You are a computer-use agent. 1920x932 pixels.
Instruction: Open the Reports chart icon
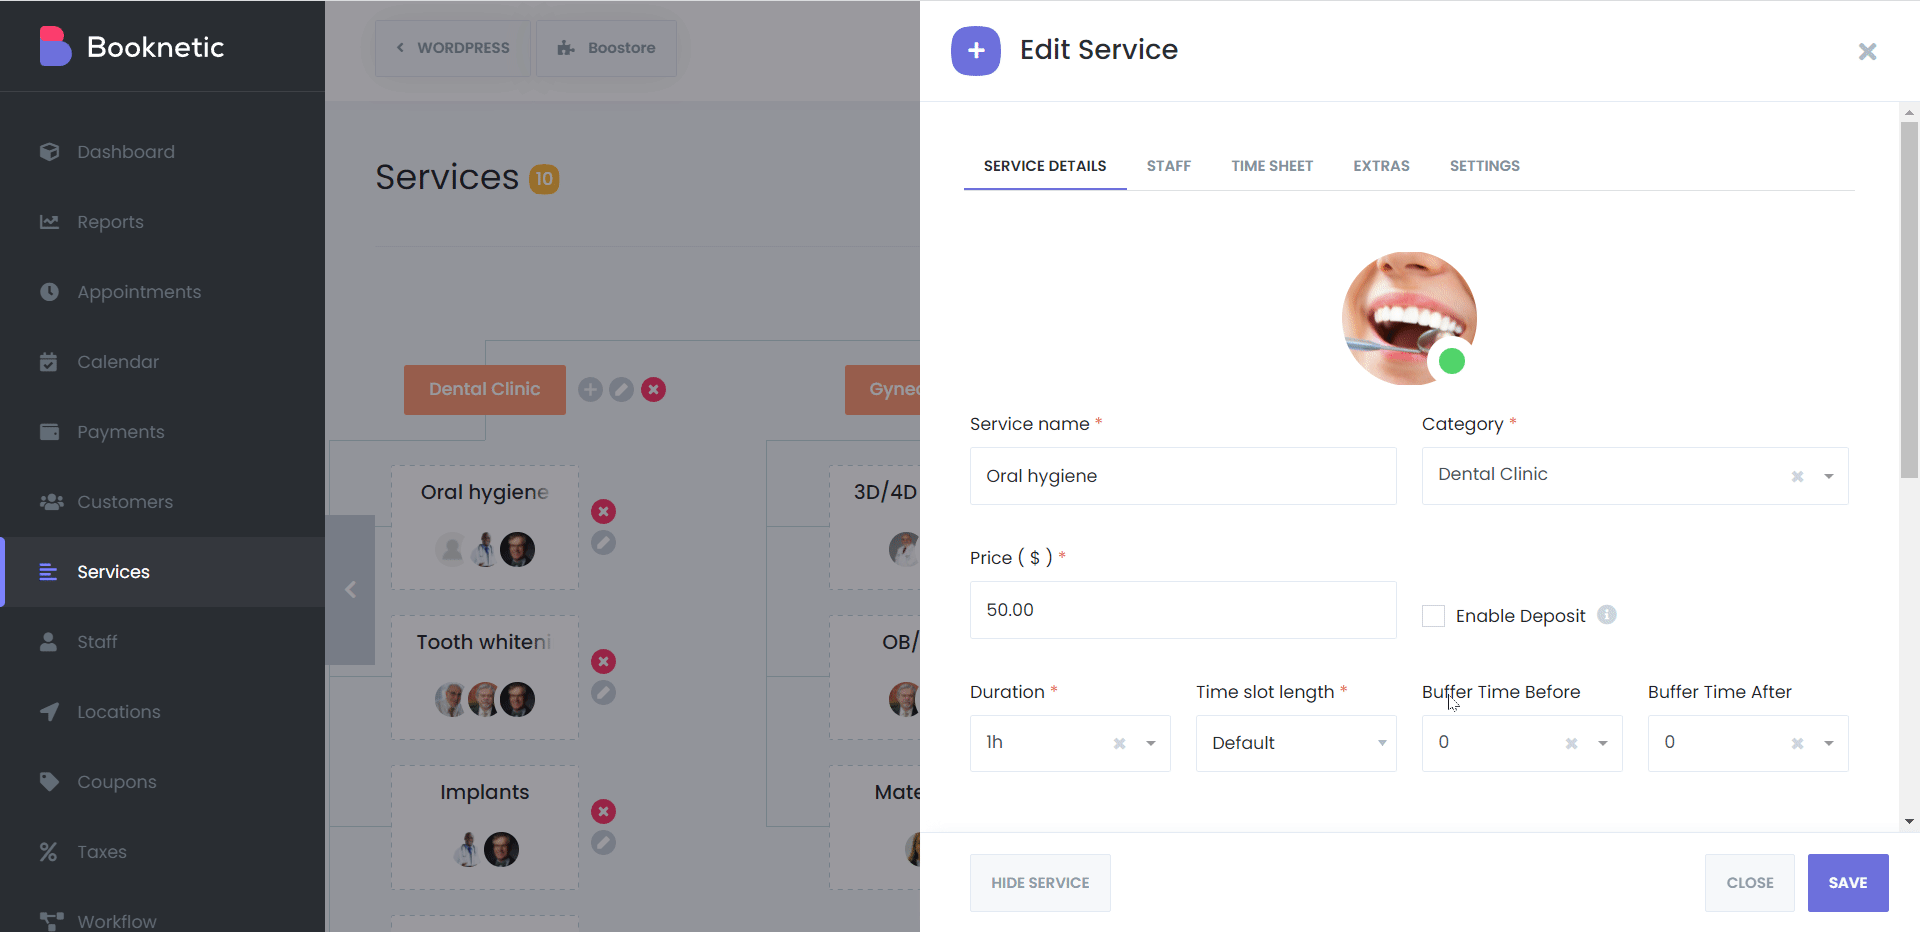point(49,222)
